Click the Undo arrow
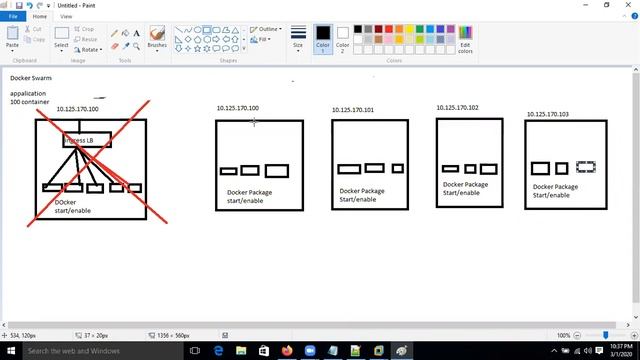 [29, 5]
